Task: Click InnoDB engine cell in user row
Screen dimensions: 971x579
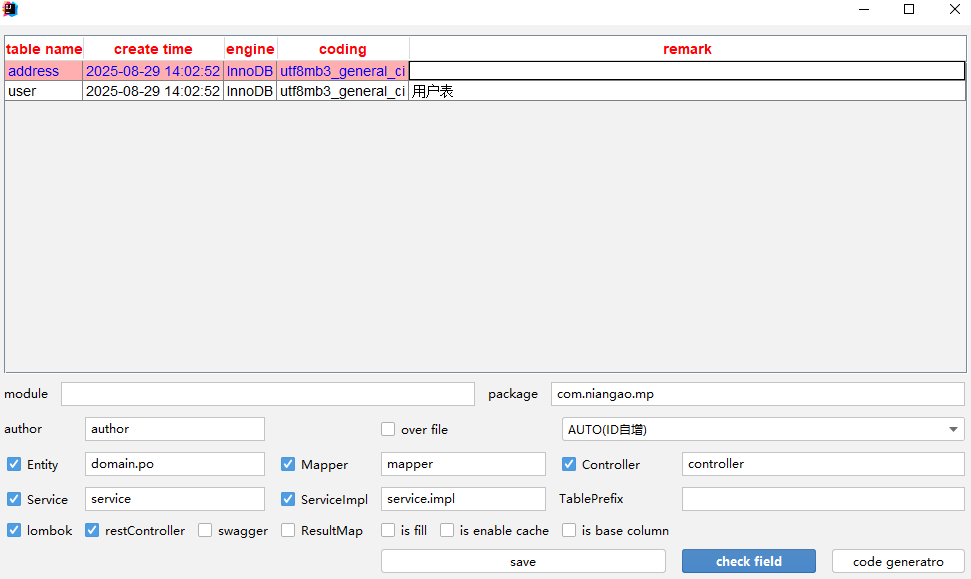Action: click(250, 91)
